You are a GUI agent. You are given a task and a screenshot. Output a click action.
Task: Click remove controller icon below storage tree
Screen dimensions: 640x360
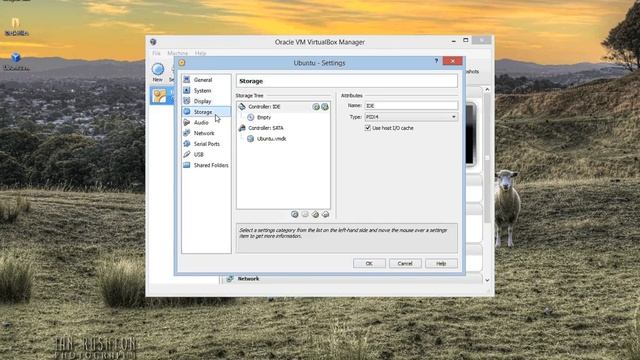(305, 214)
